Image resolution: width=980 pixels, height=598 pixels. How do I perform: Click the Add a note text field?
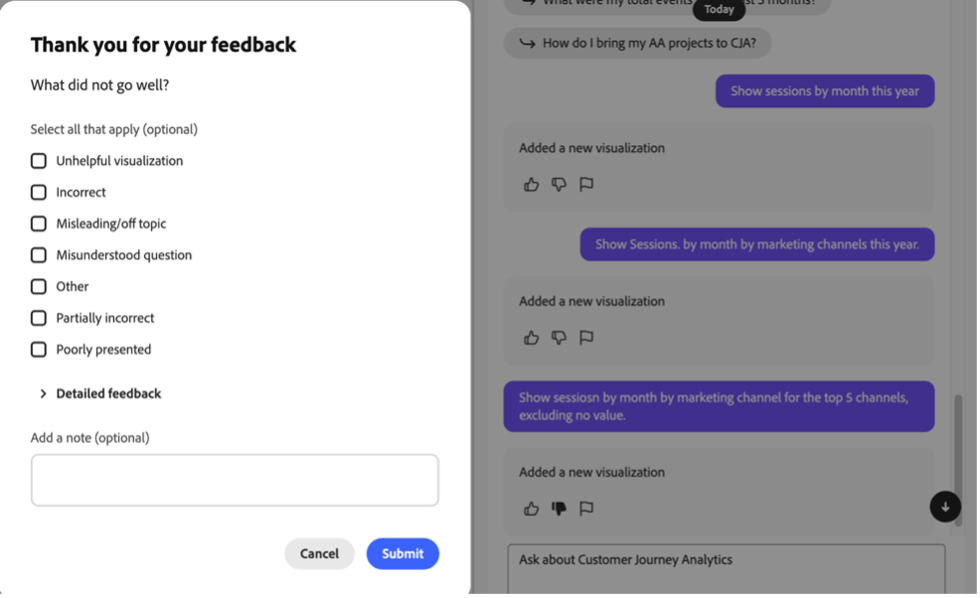tap(235, 480)
